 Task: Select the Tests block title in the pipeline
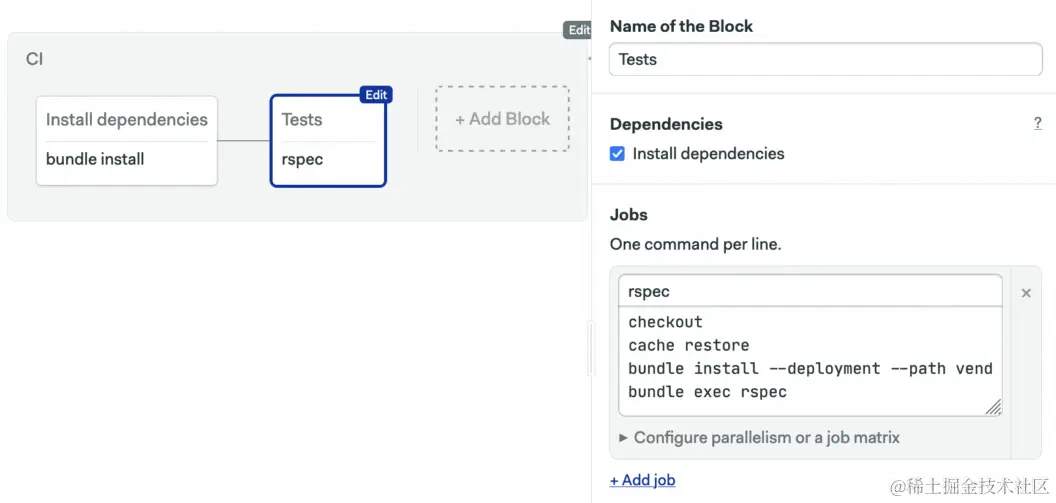pyautogui.click(x=302, y=120)
